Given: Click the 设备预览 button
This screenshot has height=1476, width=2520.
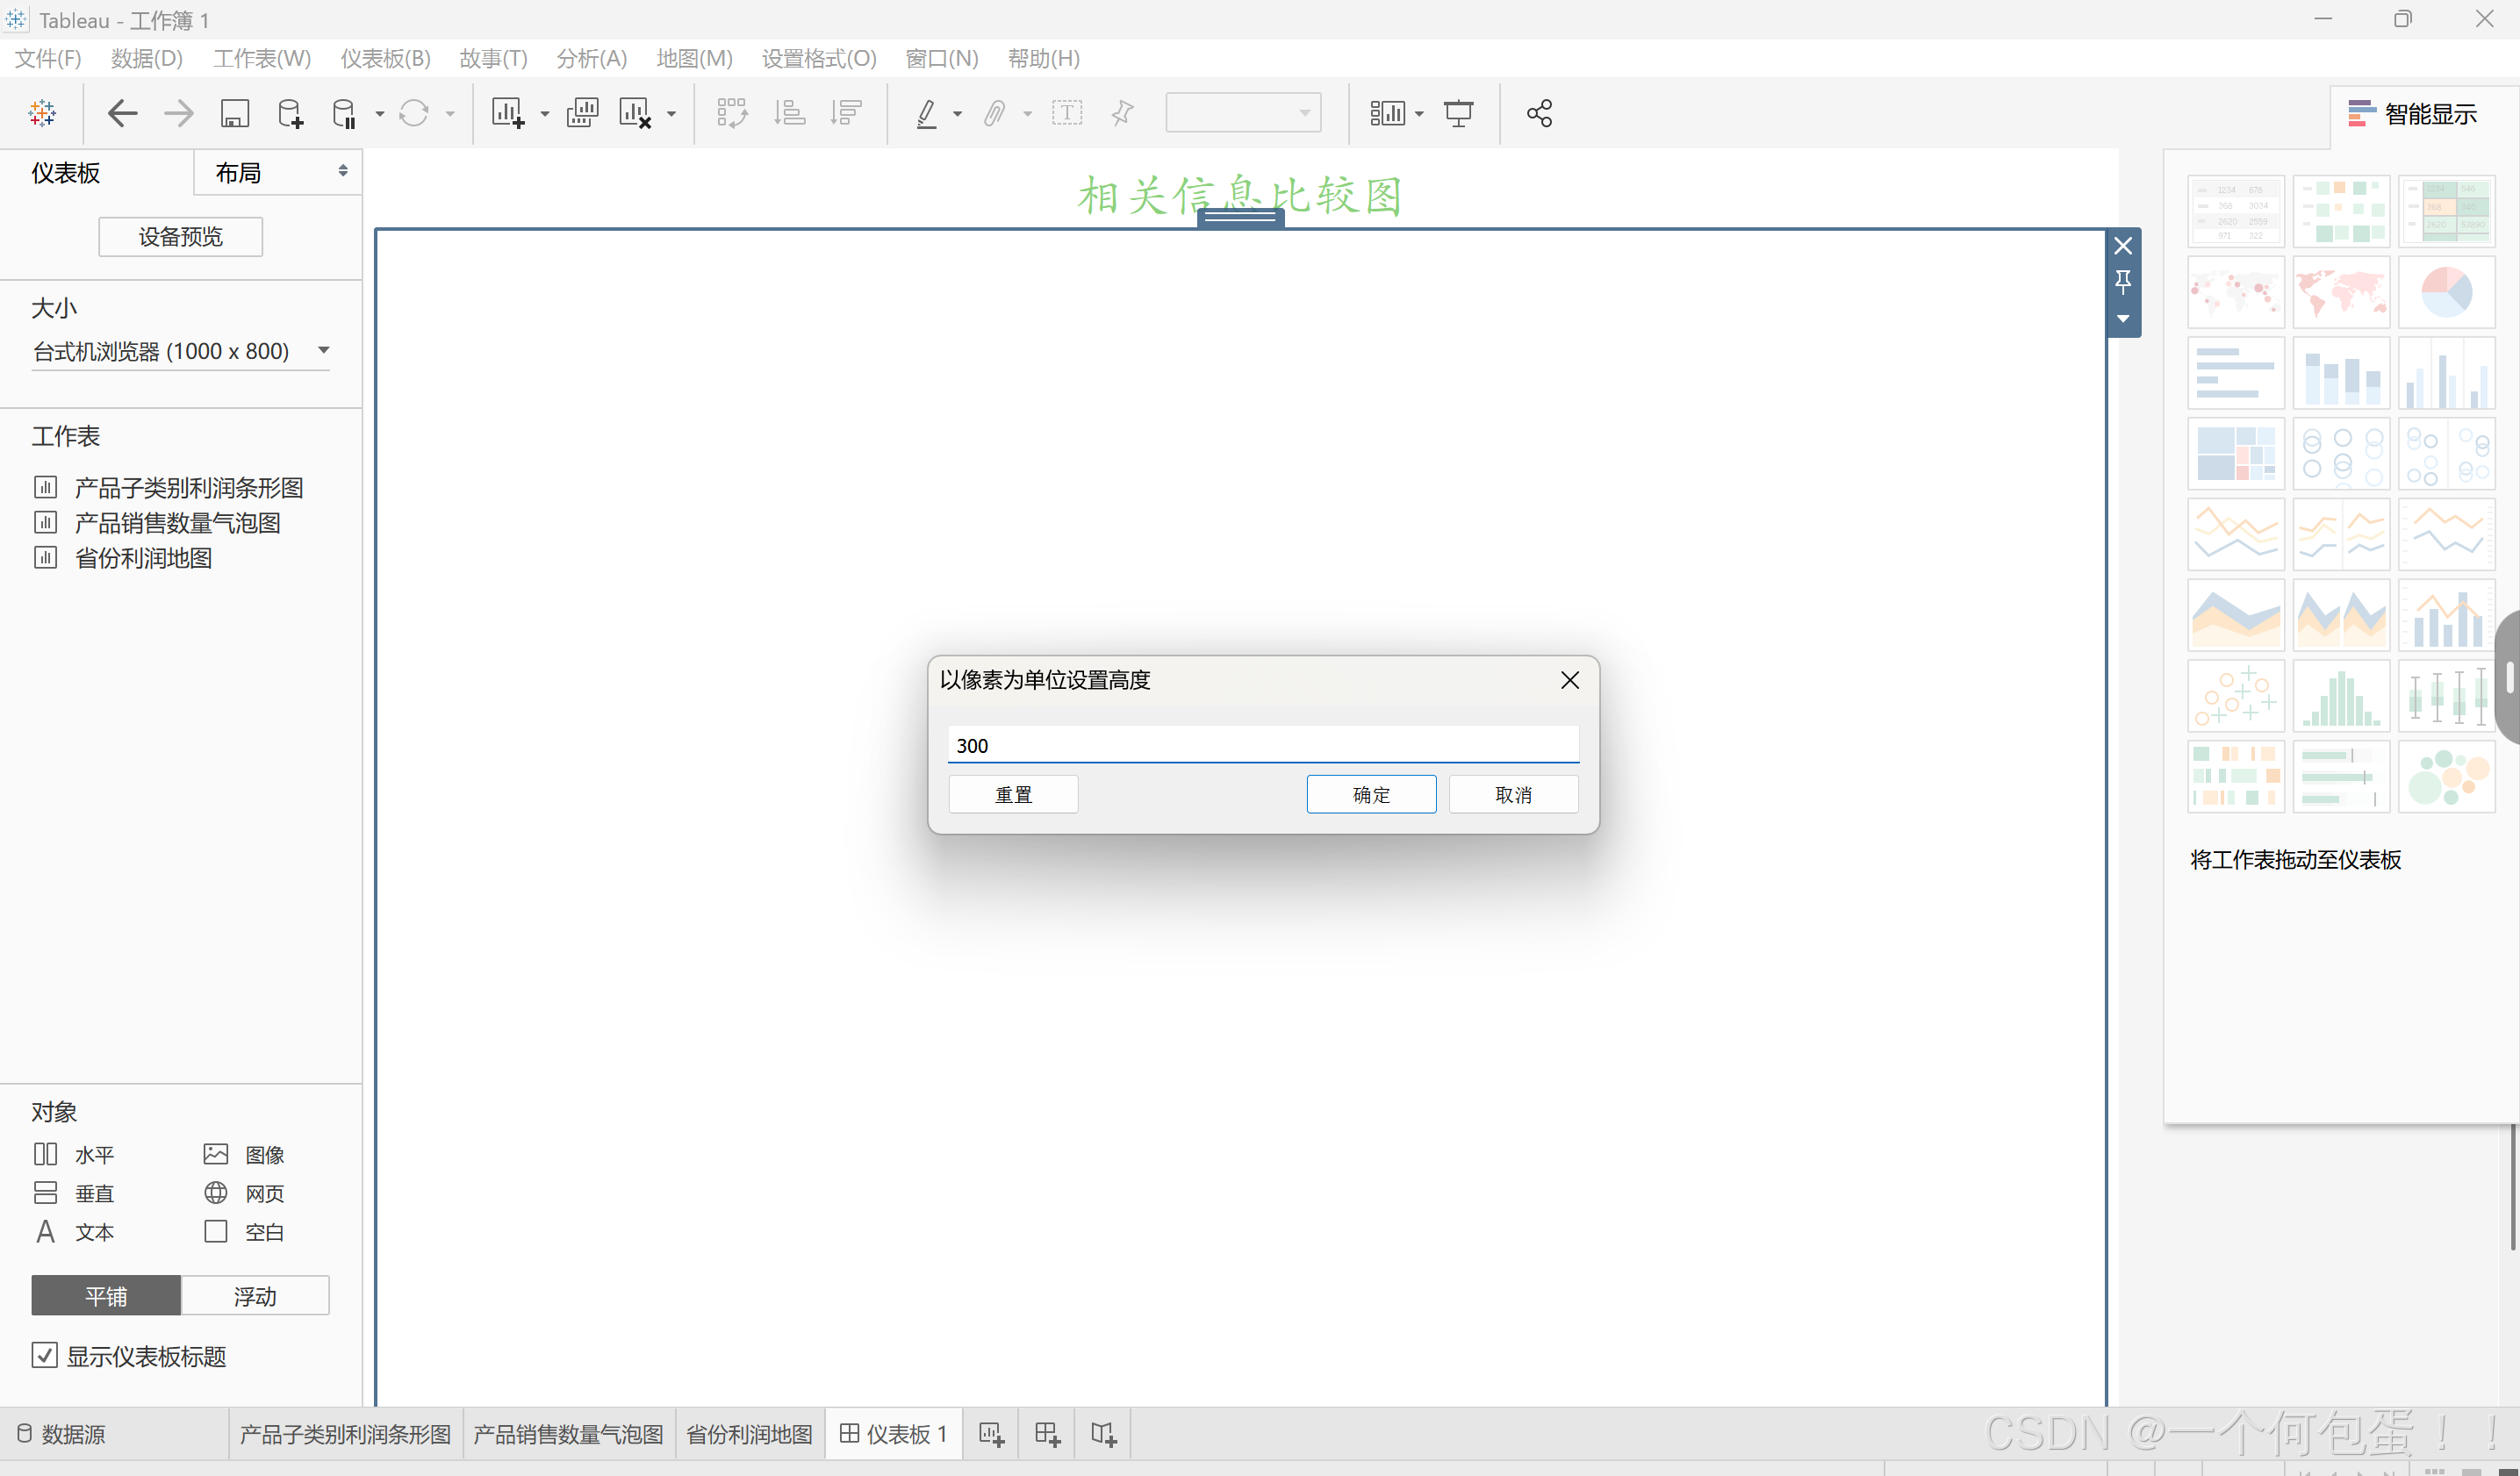Looking at the screenshot, I should point(180,237).
